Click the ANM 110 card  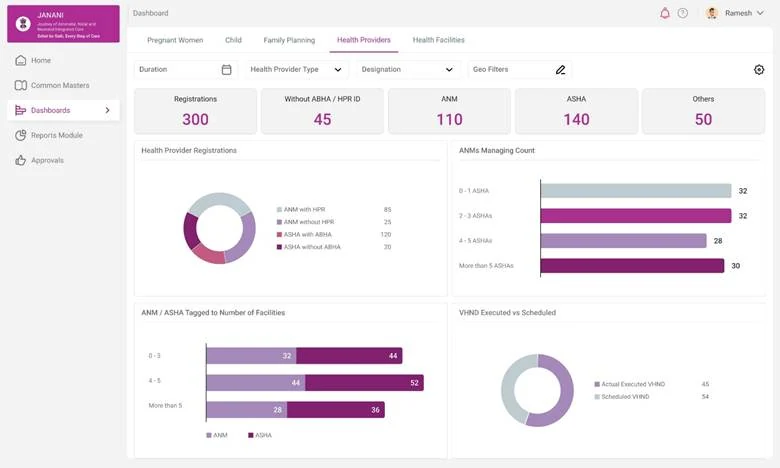pyautogui.click(x=449, y=111)
